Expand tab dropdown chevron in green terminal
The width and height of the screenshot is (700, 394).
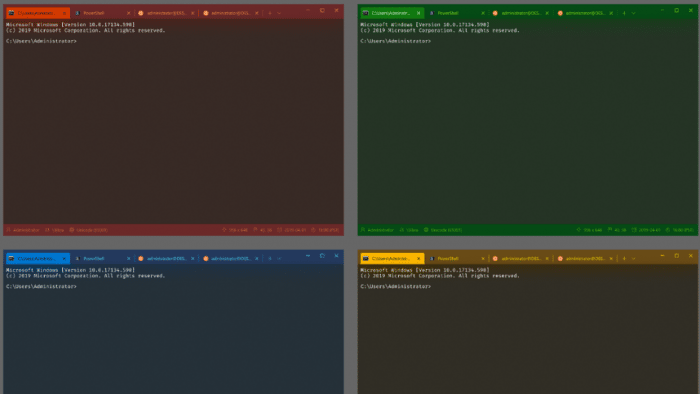(x=633, y=13)
